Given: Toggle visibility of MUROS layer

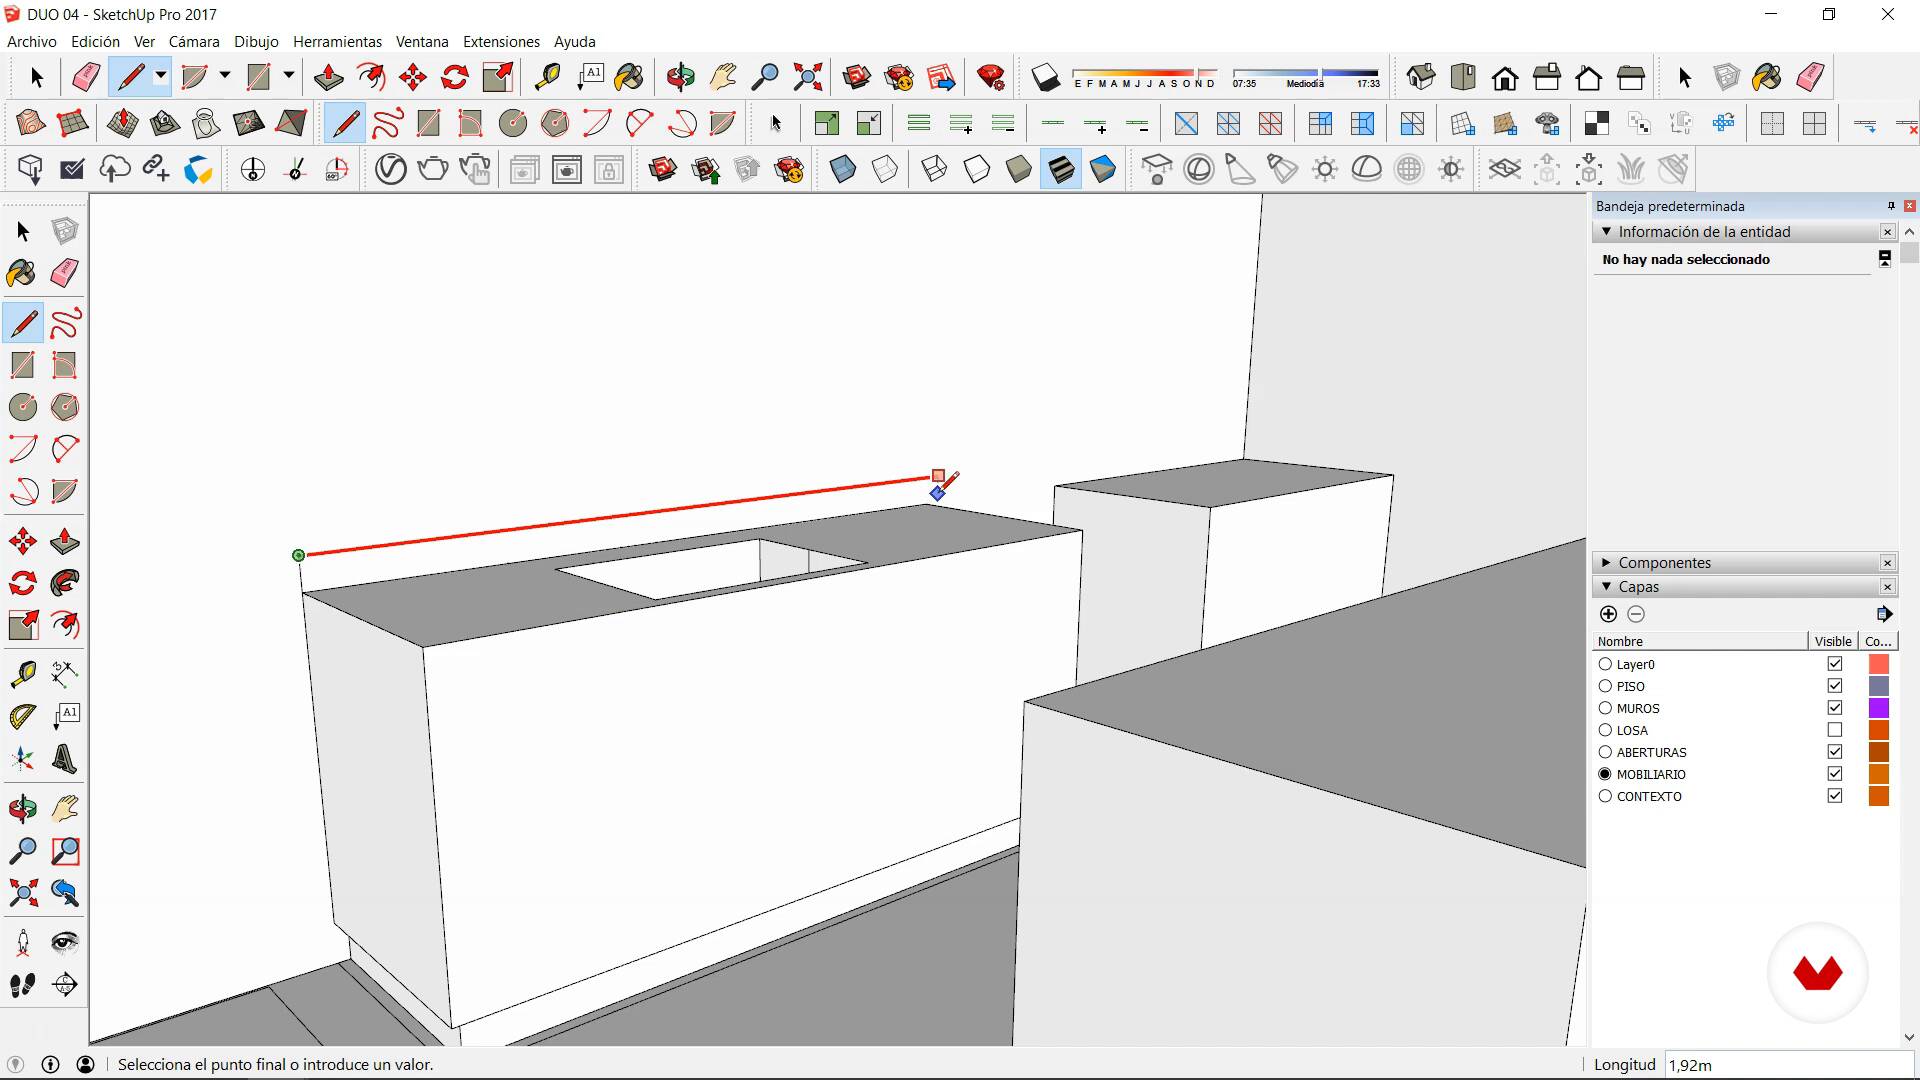Looking at the screenshot, I should tap(1834, 708).
